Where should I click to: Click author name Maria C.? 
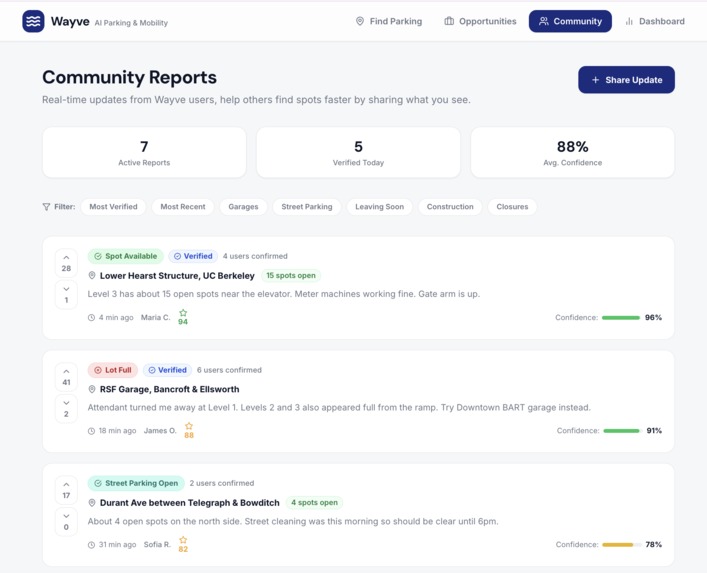click(x=156, y=317)
